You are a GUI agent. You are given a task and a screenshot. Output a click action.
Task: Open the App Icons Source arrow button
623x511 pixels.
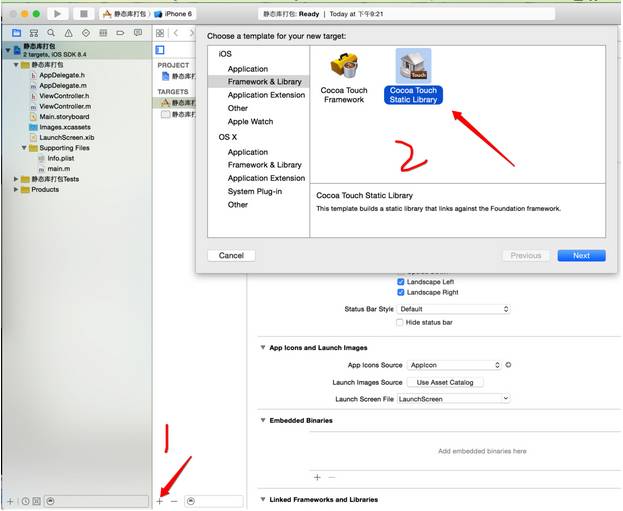tap(508, 365)
